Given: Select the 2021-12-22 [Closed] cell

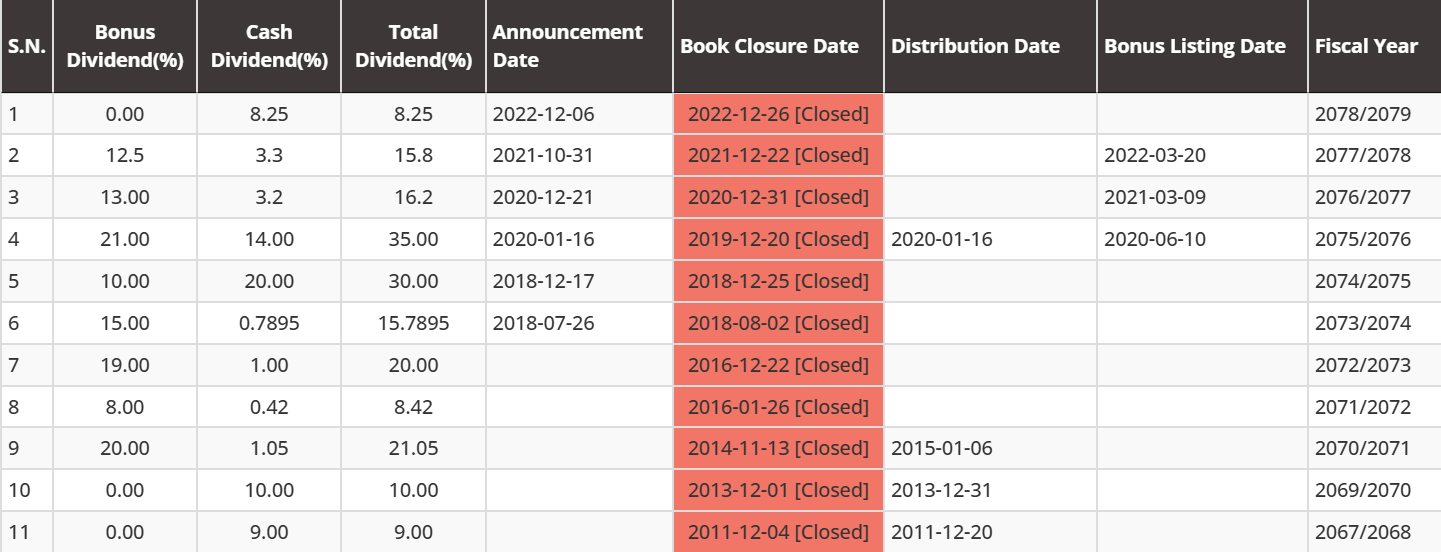Looking at the screenshot, I should coord(778,155).
